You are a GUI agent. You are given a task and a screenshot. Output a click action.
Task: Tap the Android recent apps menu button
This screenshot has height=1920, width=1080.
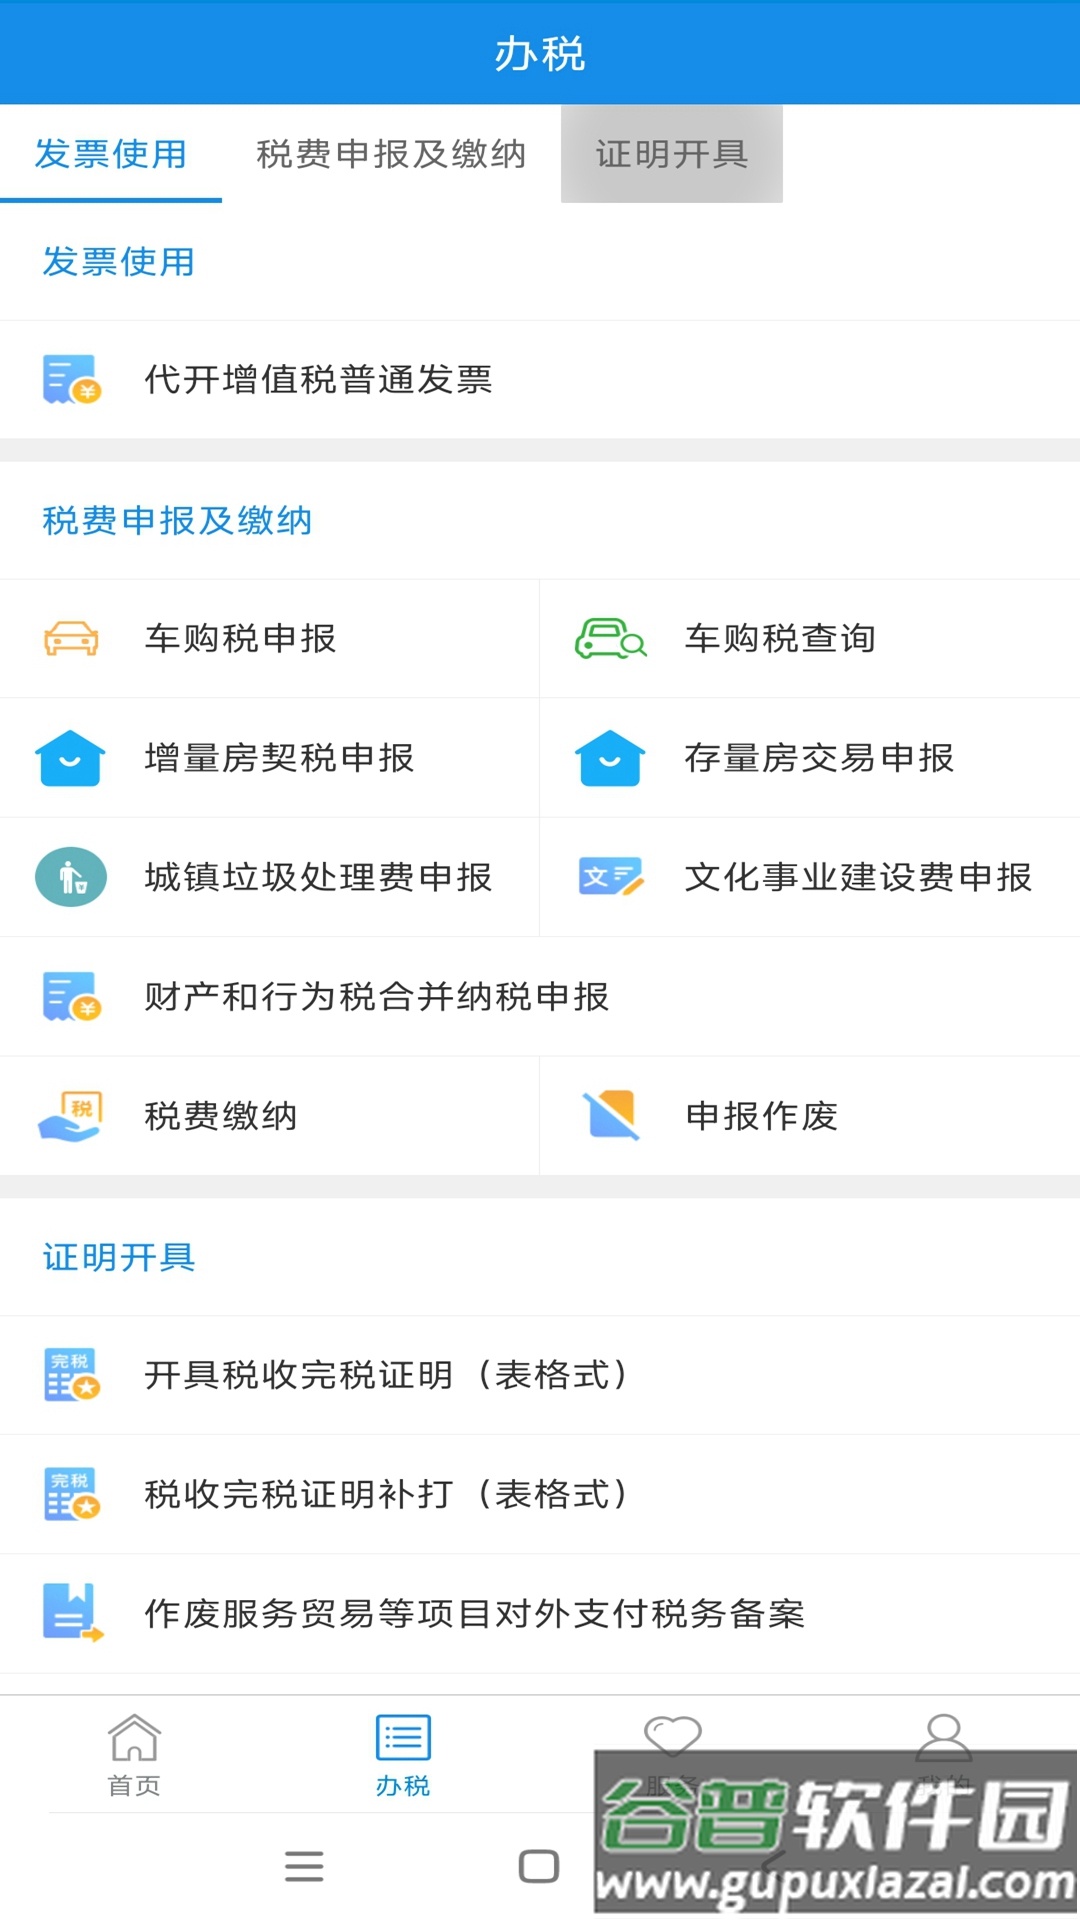tap(304, 1866)
